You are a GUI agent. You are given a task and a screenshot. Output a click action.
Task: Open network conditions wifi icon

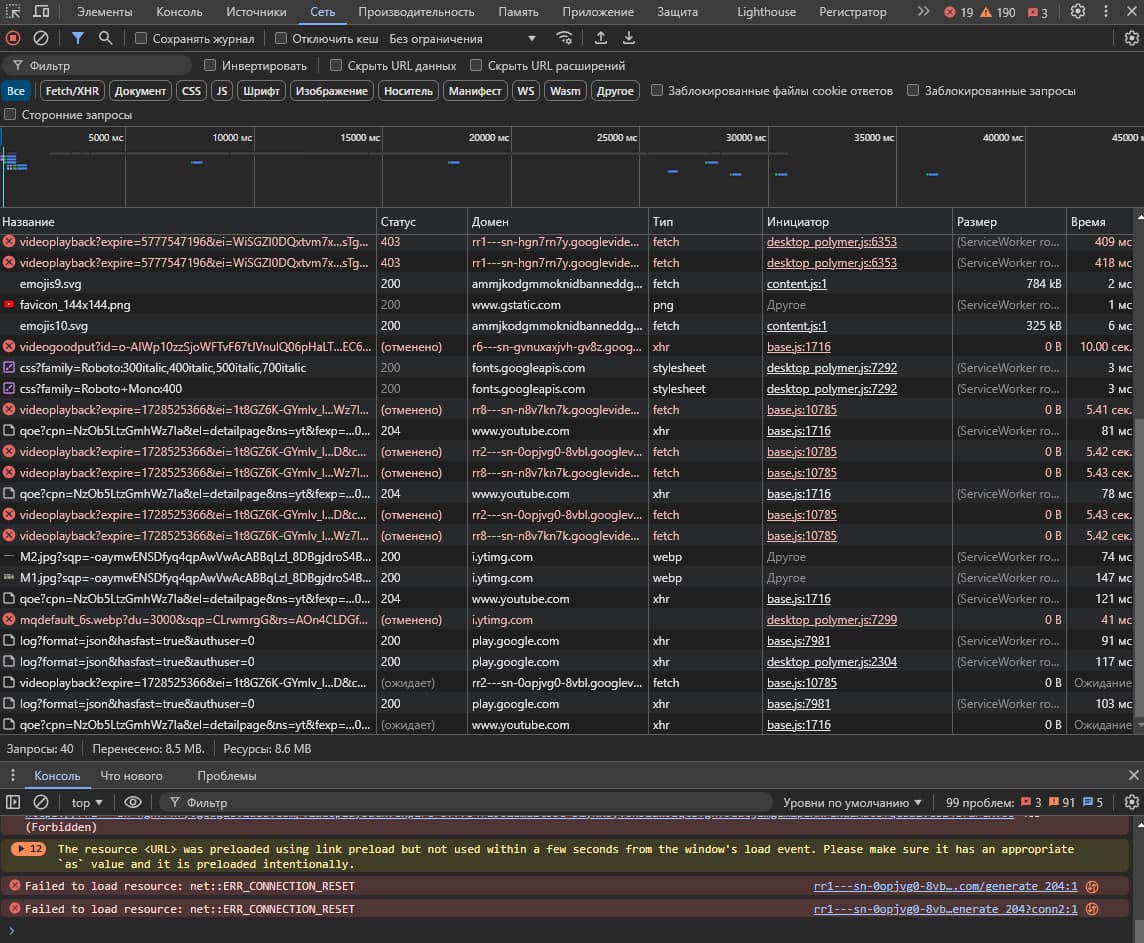click(564, 38)
